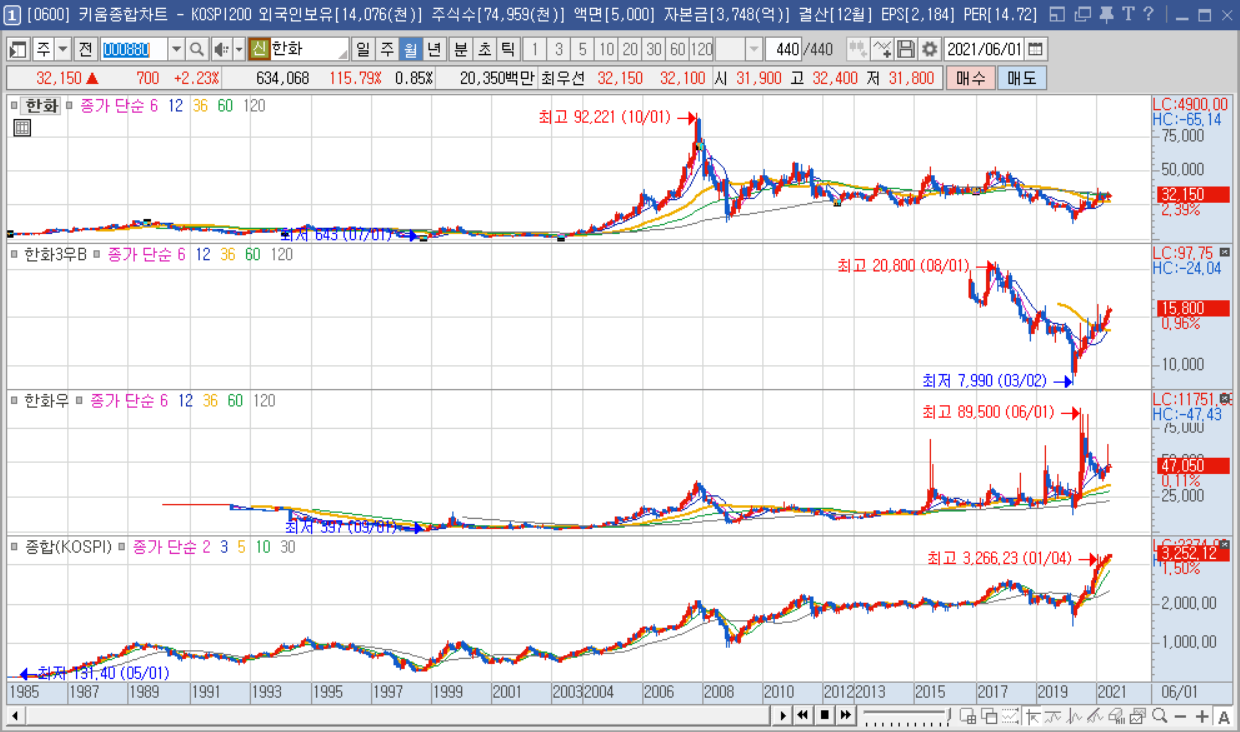Open the dropdown arrow next to 주 selector
The image size is (1240, 732).
[63, 49]
